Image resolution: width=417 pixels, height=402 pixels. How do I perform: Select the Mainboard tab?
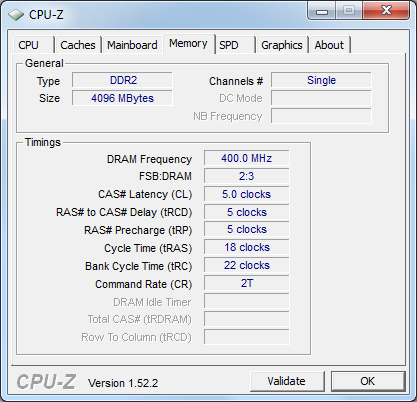(x=132, y=45)
